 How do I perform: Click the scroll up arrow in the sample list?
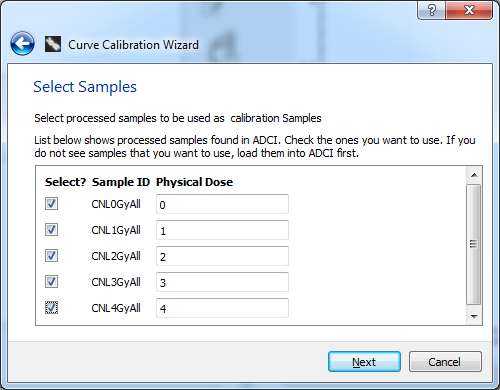tap(474, 175)
